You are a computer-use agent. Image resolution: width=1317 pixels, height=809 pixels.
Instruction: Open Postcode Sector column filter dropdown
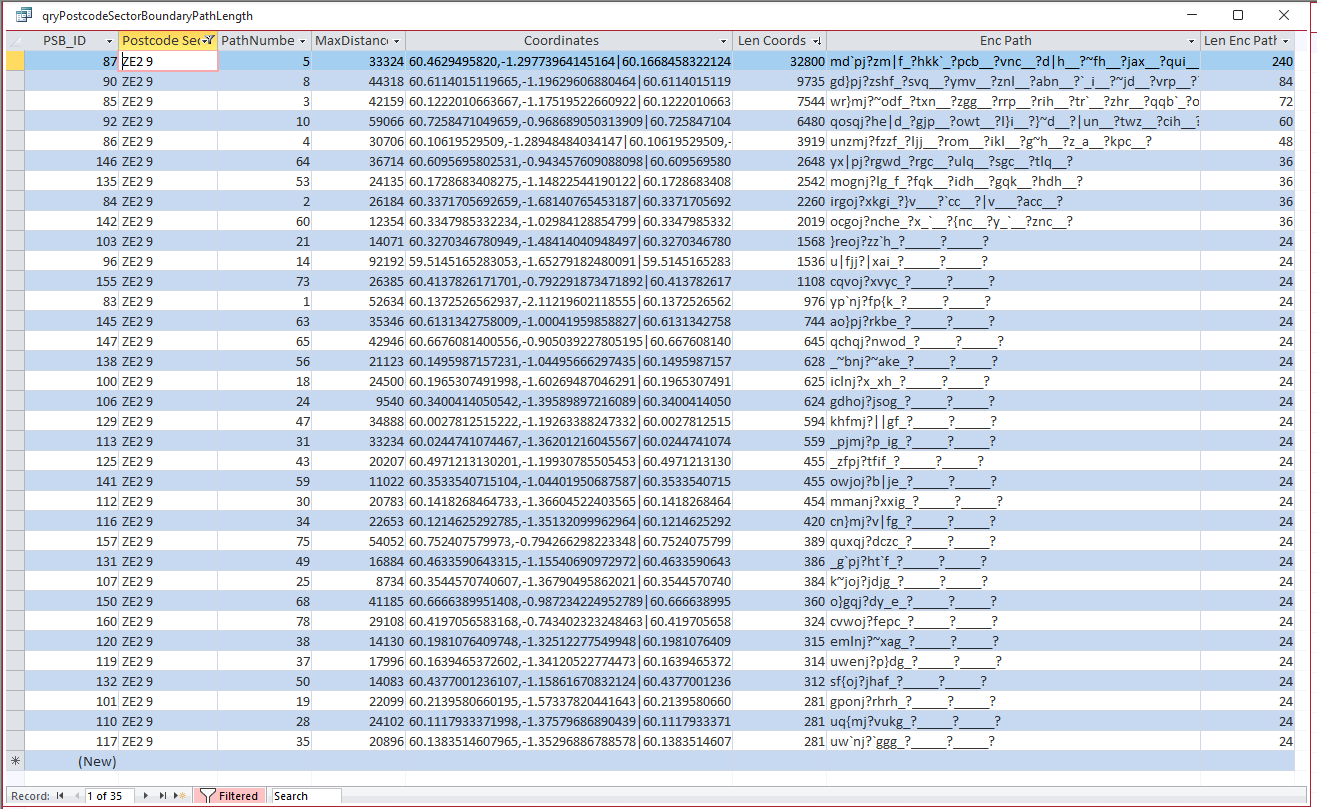point(207,41)
